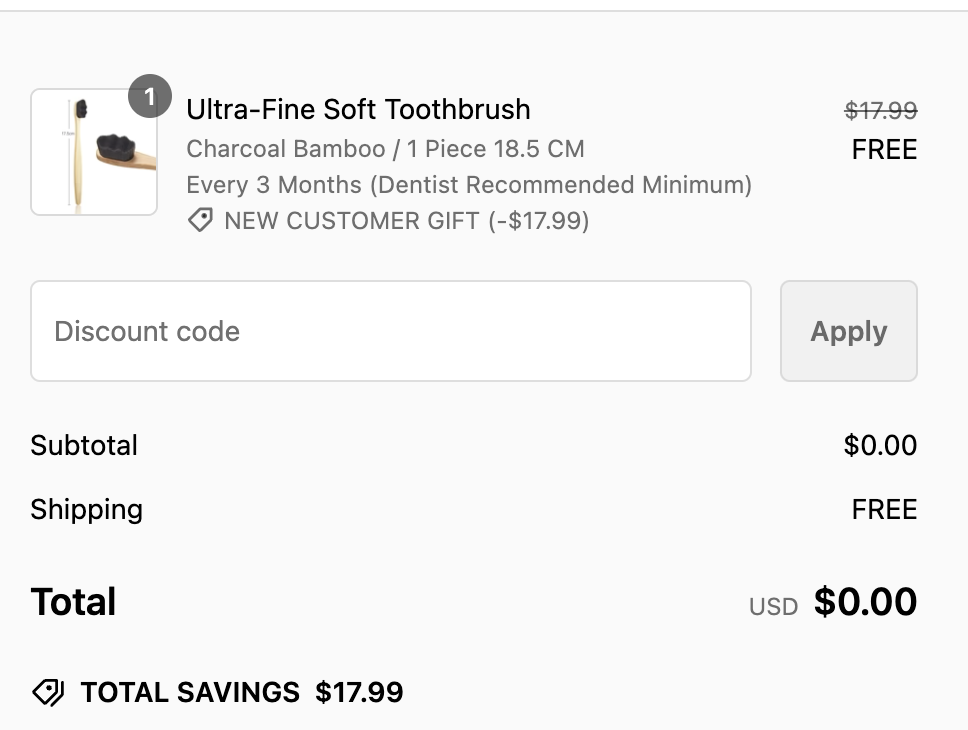This screenshot has width=968, height=730.
Task: Click the FREE price beside the toothbrush
Action: click(884, 150)
